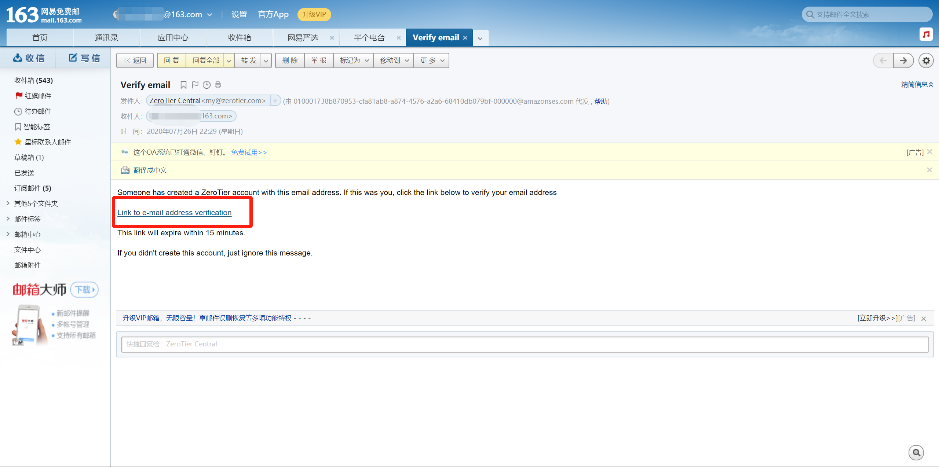Click 翻译成中文 translate option
This screenshot has width=939, height=467.
coord(150,170)
